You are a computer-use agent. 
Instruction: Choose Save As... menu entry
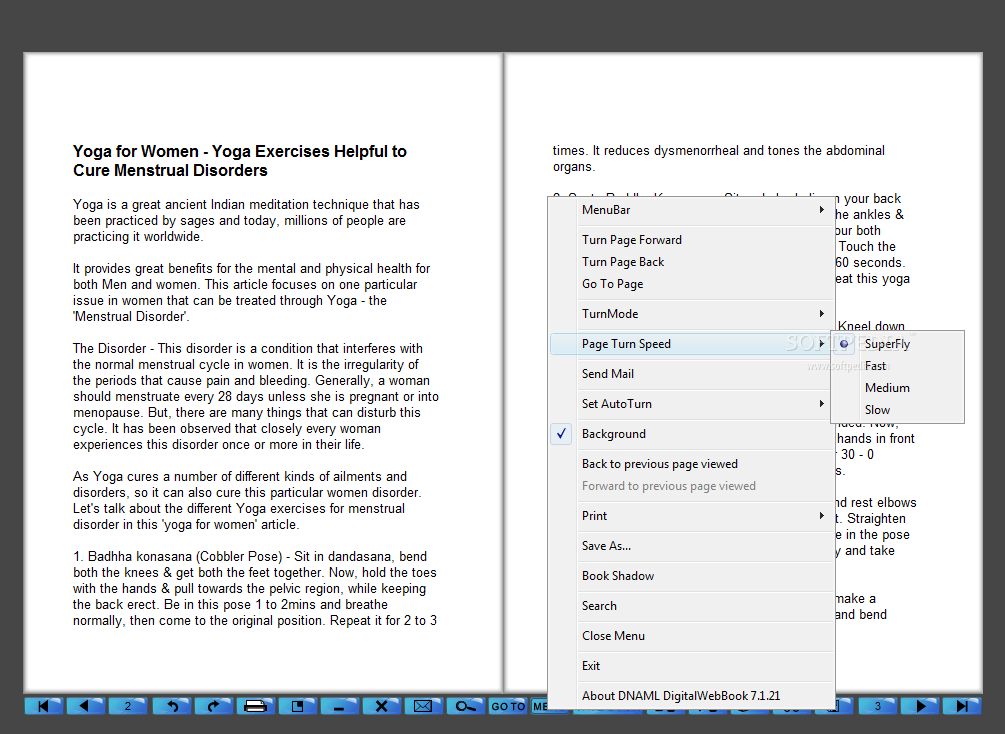(692, 546)
